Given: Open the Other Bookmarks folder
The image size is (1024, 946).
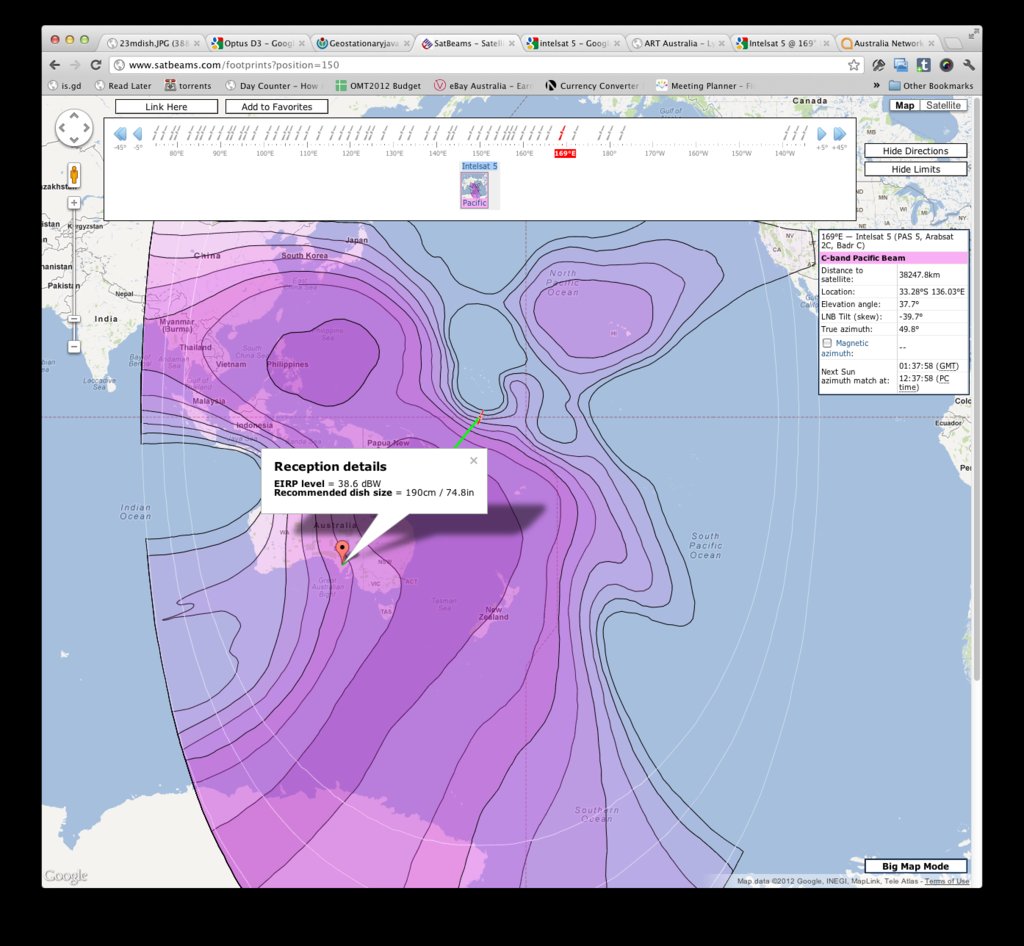Looking at the screenshot, I should click(931, 86).
